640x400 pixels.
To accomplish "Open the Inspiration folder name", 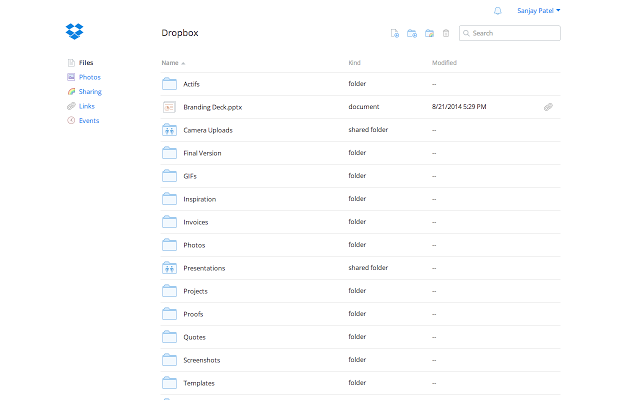I will pos(200,199).
